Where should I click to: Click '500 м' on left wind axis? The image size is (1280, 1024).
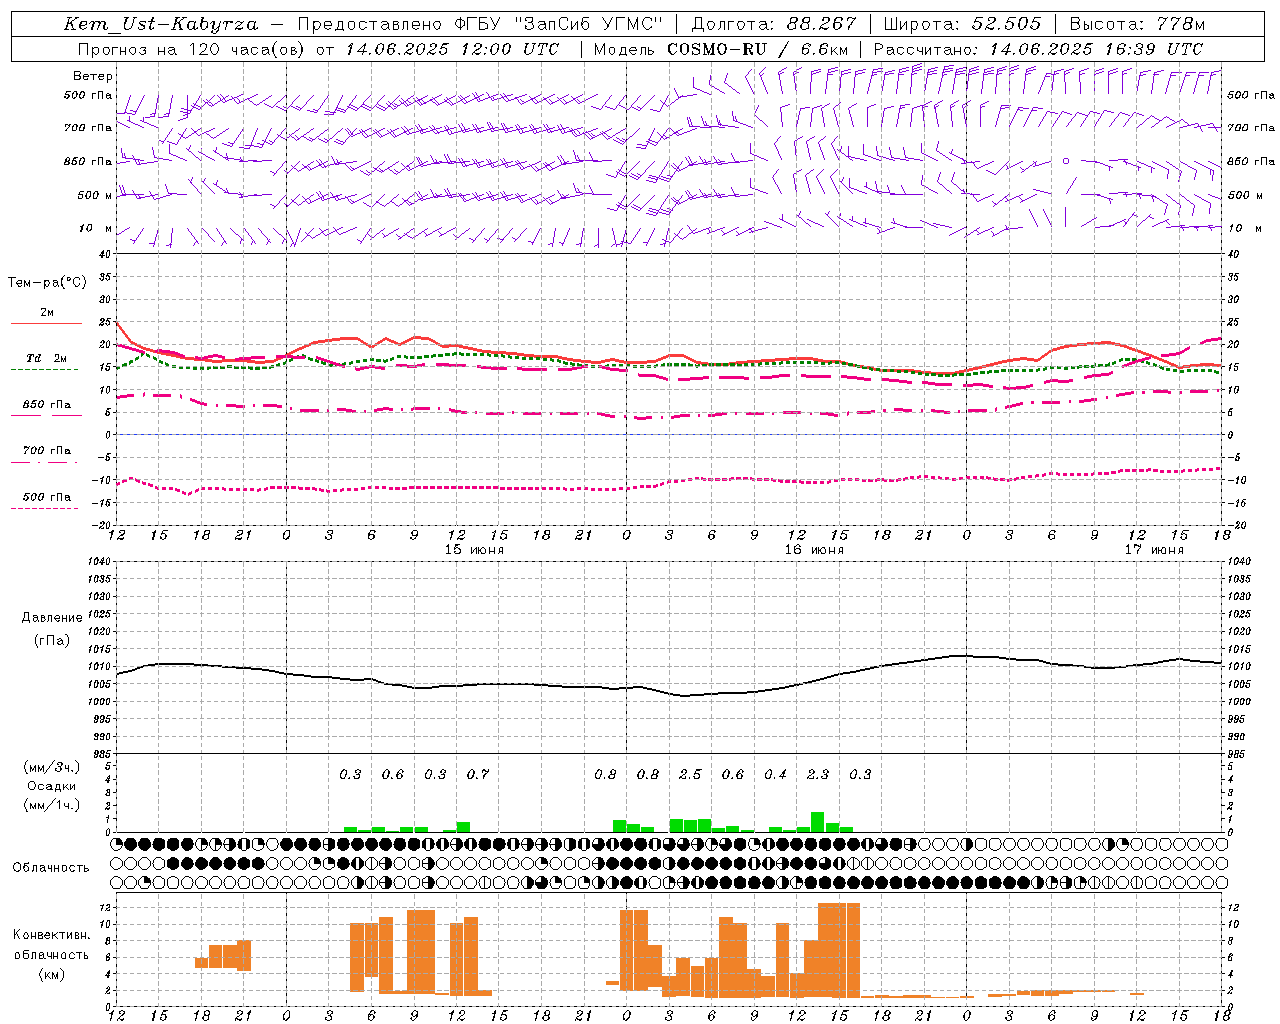point(95,195)
